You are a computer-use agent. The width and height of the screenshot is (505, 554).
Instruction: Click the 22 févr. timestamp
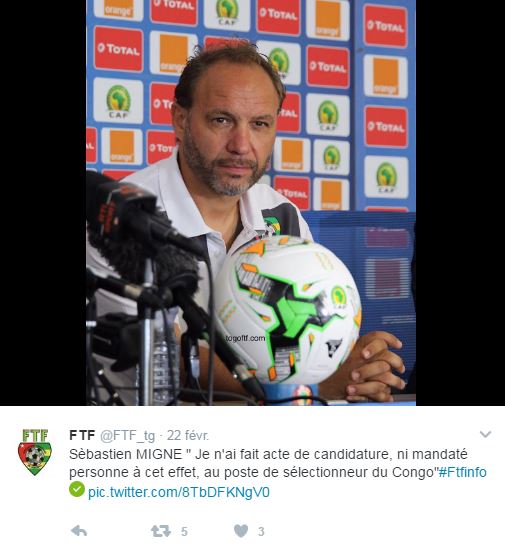coord(188,435)
